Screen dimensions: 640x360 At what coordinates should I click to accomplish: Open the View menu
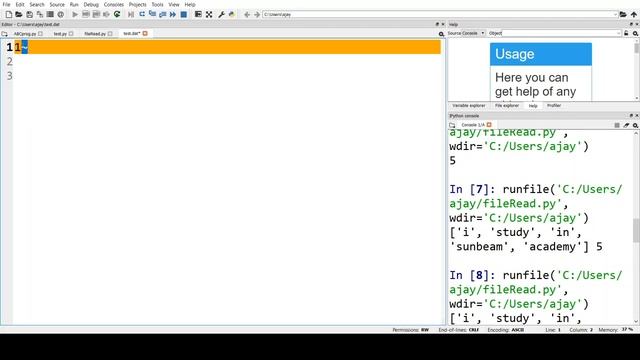[174, 4]
